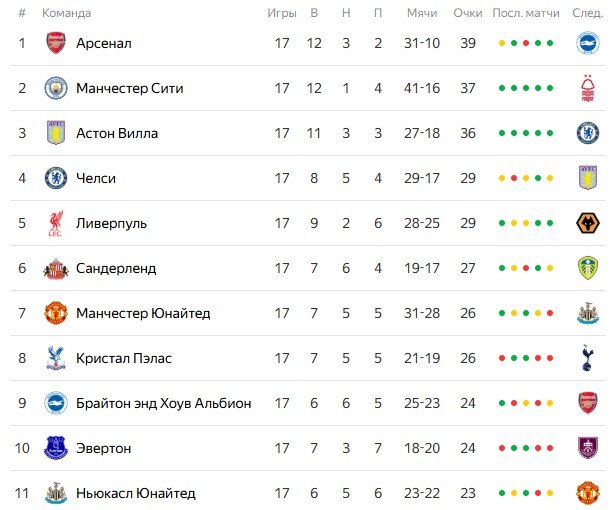Viewport: 611px width, 510px height.
Task: Open the Ньюкасл Юнайтед team link
Action: point(135,493)
